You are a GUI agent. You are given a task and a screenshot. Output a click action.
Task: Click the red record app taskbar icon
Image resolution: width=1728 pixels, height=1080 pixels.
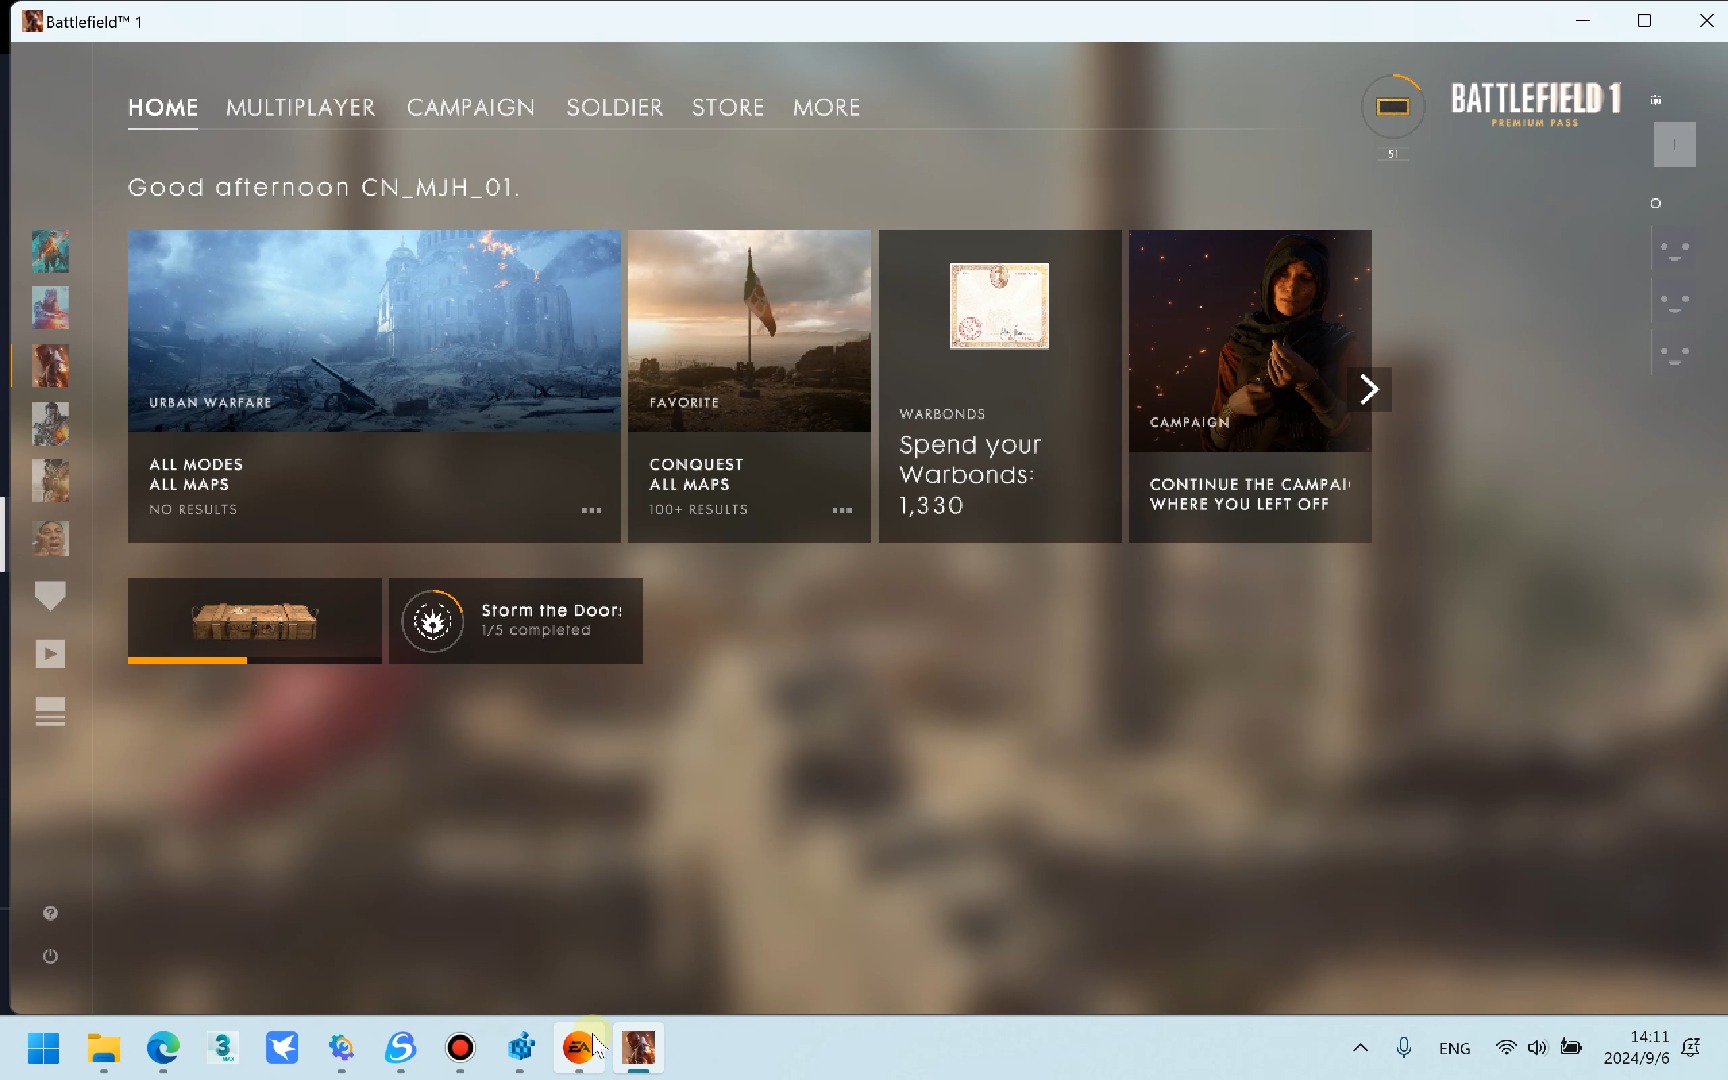(x=460, y=1048)
